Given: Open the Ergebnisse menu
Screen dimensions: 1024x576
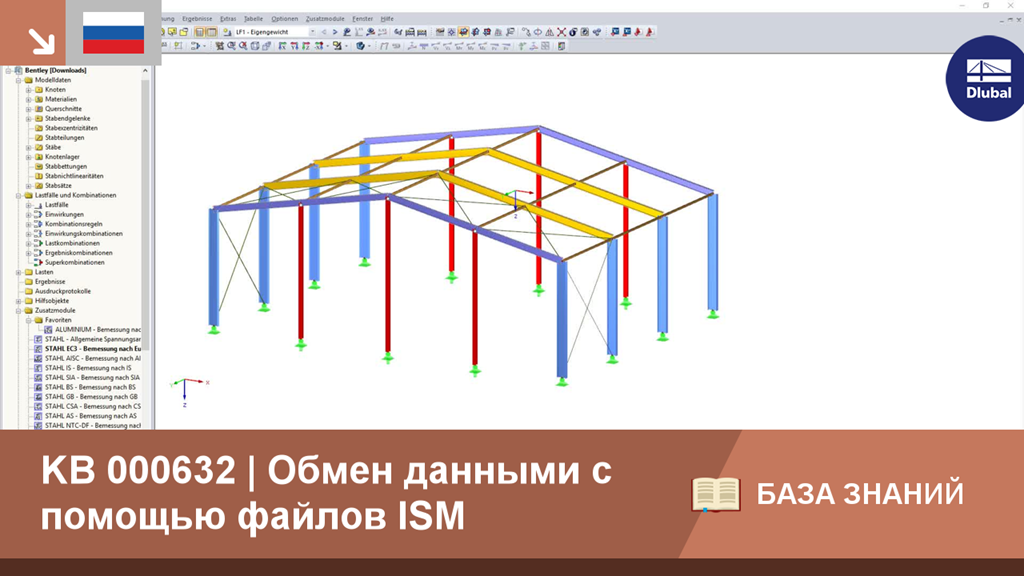Looking at the screenshot, I should [197, 19].
